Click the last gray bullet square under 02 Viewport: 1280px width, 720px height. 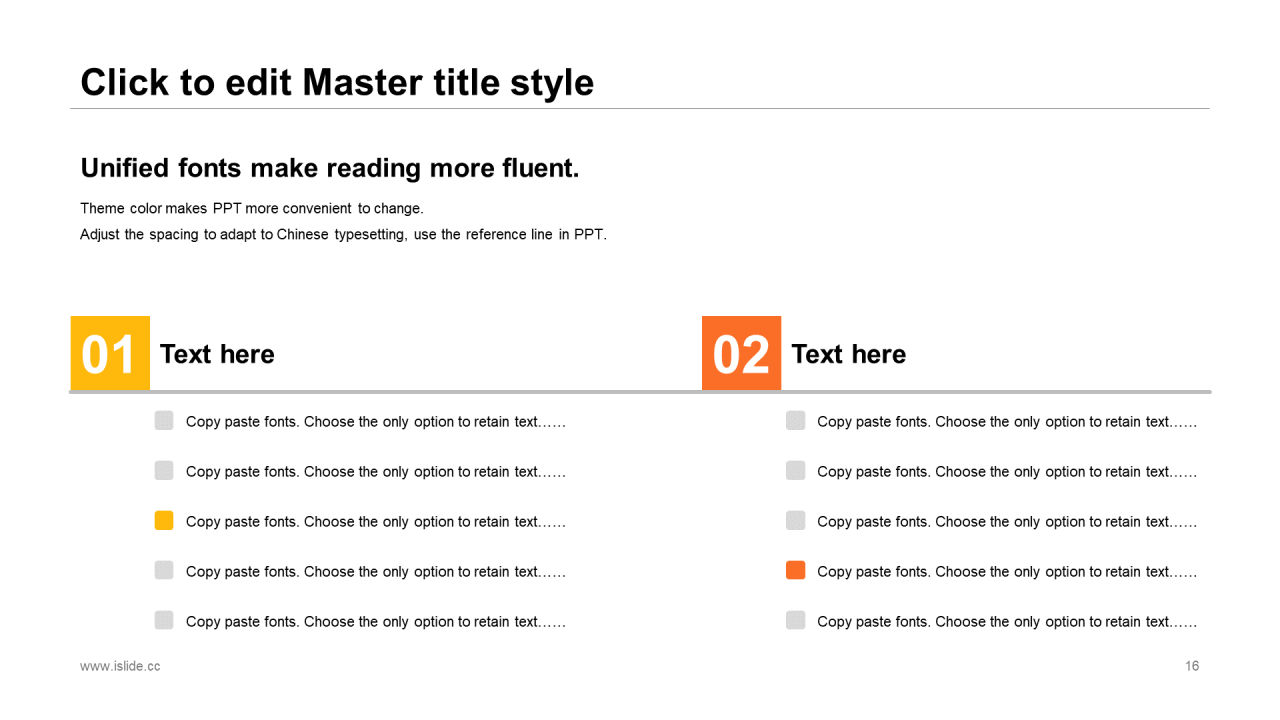795,620
